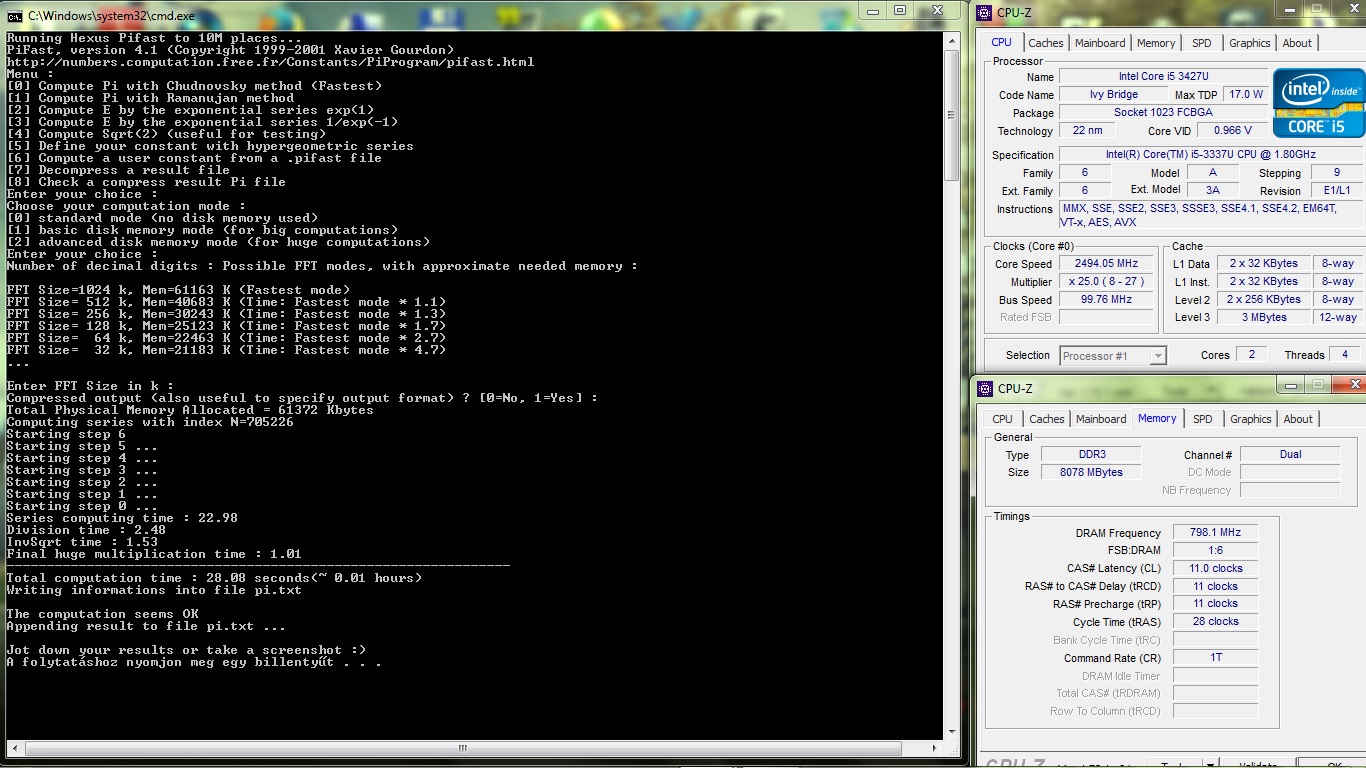Open SPD tab in the memory CPU-Z window
This screenshot has height=768, width=1366.
pyautogui.click(x=1203, y=419)
